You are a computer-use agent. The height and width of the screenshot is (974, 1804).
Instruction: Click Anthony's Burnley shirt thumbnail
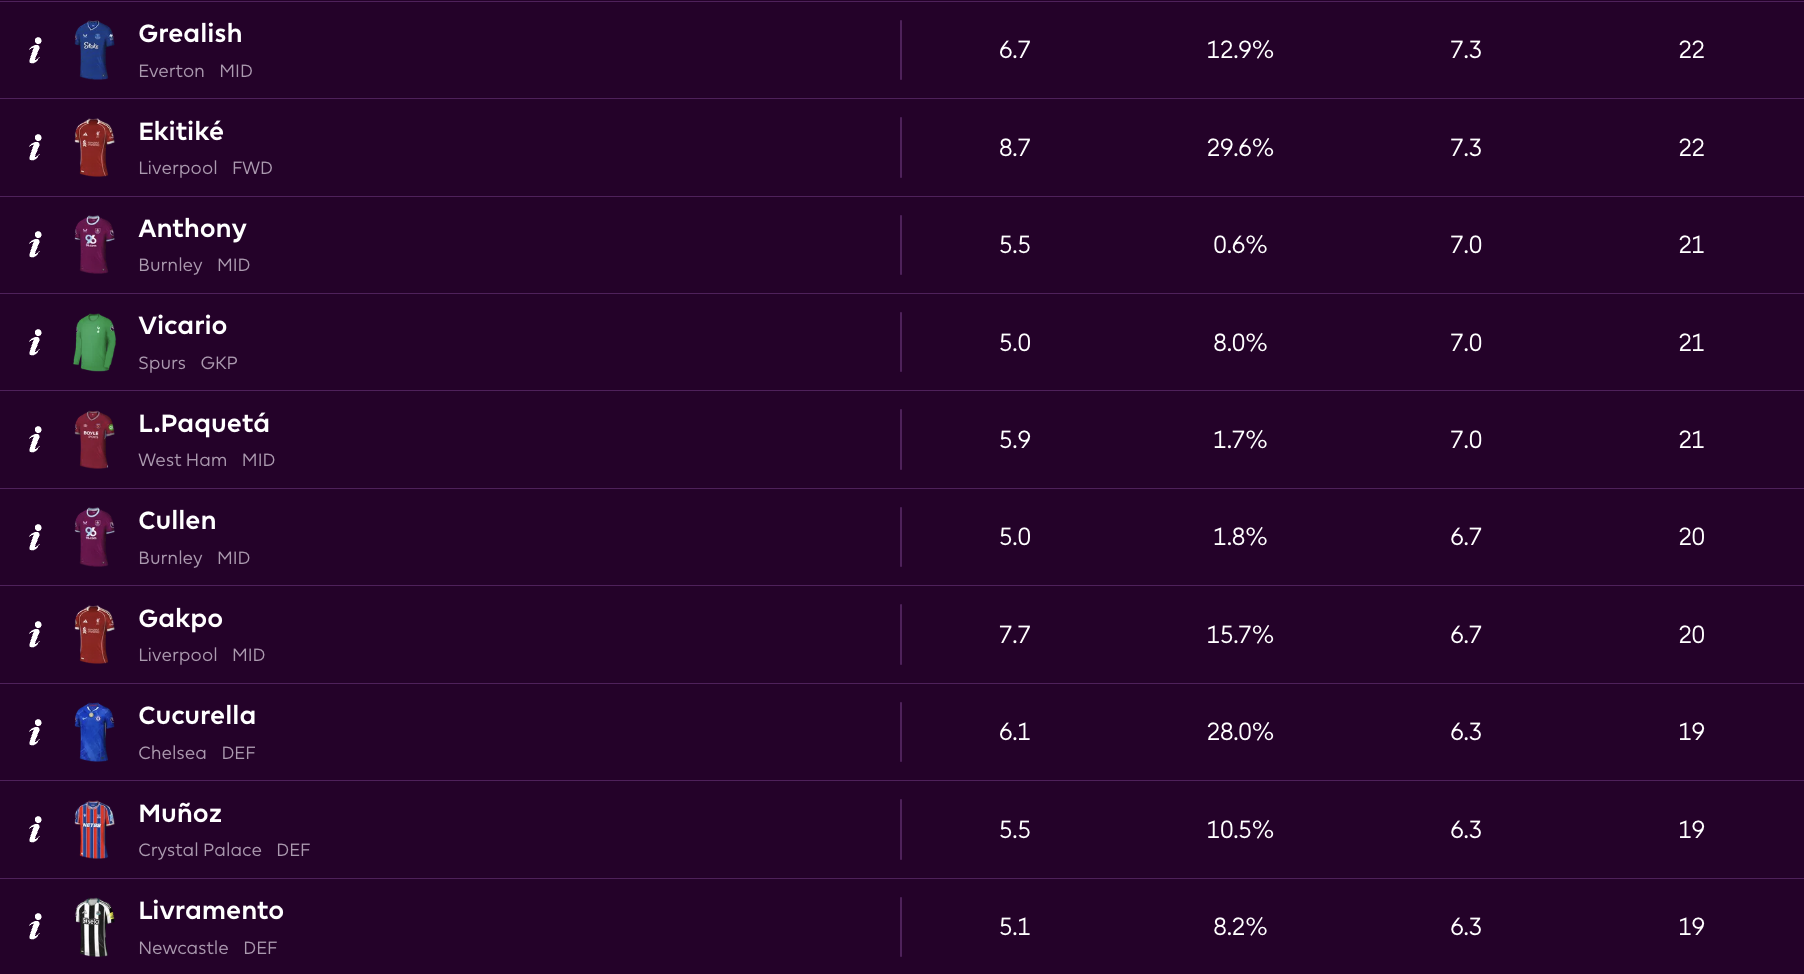94,245
